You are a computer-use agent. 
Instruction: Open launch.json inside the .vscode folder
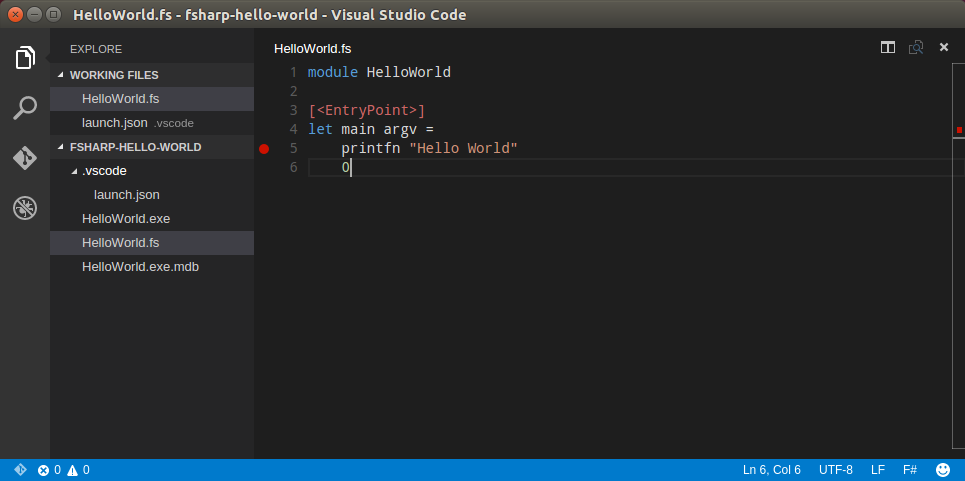[151, 195]
